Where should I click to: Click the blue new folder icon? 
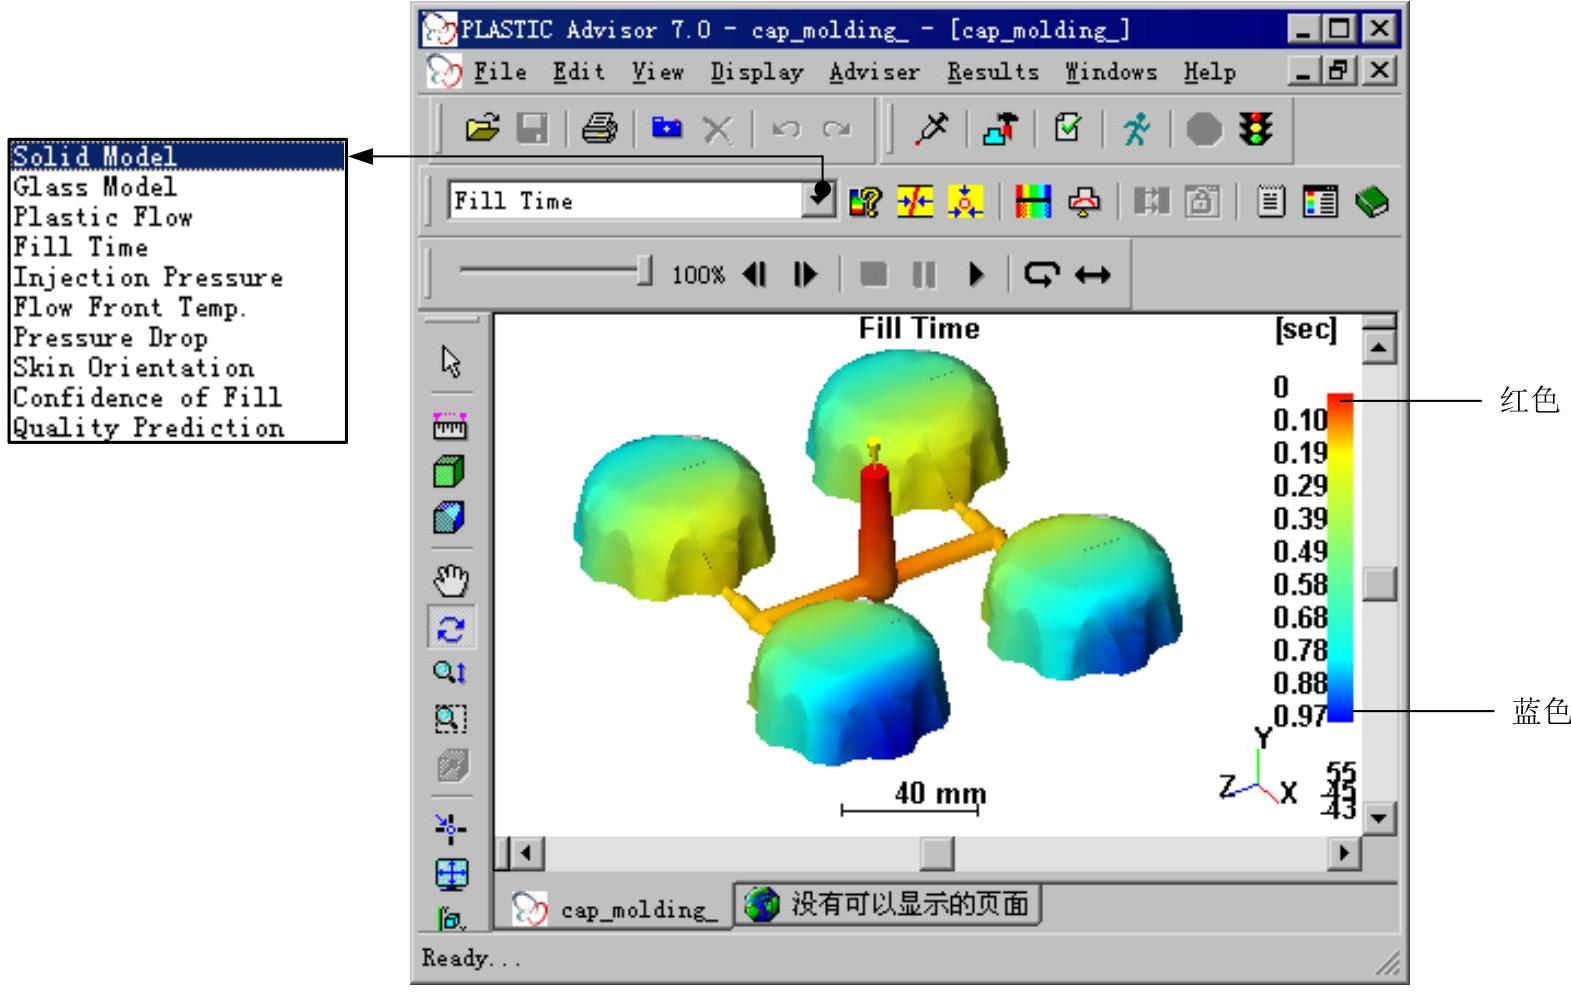pyautogui.click(x=667, y=128)
